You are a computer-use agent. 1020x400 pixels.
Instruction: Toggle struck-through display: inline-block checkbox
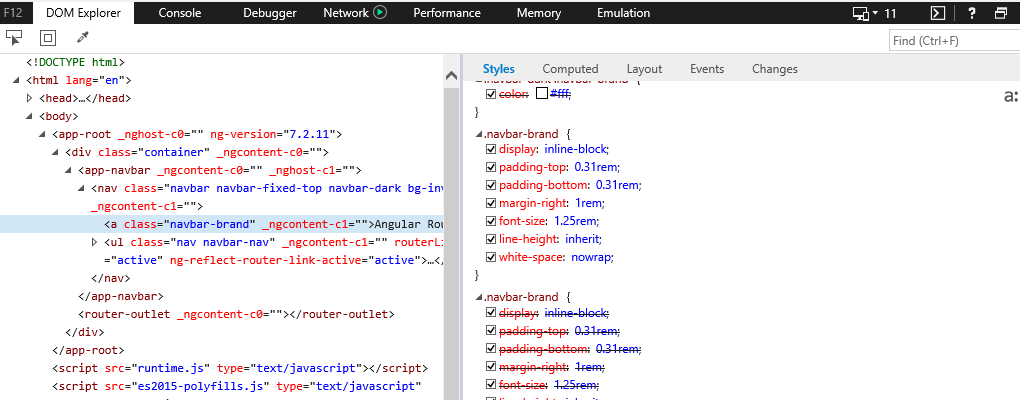click(491, 313)
